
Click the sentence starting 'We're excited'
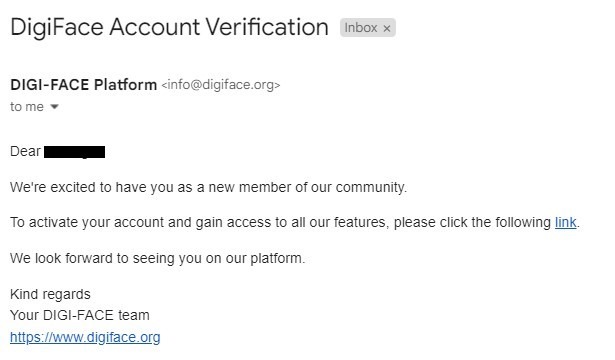[208, 187]
